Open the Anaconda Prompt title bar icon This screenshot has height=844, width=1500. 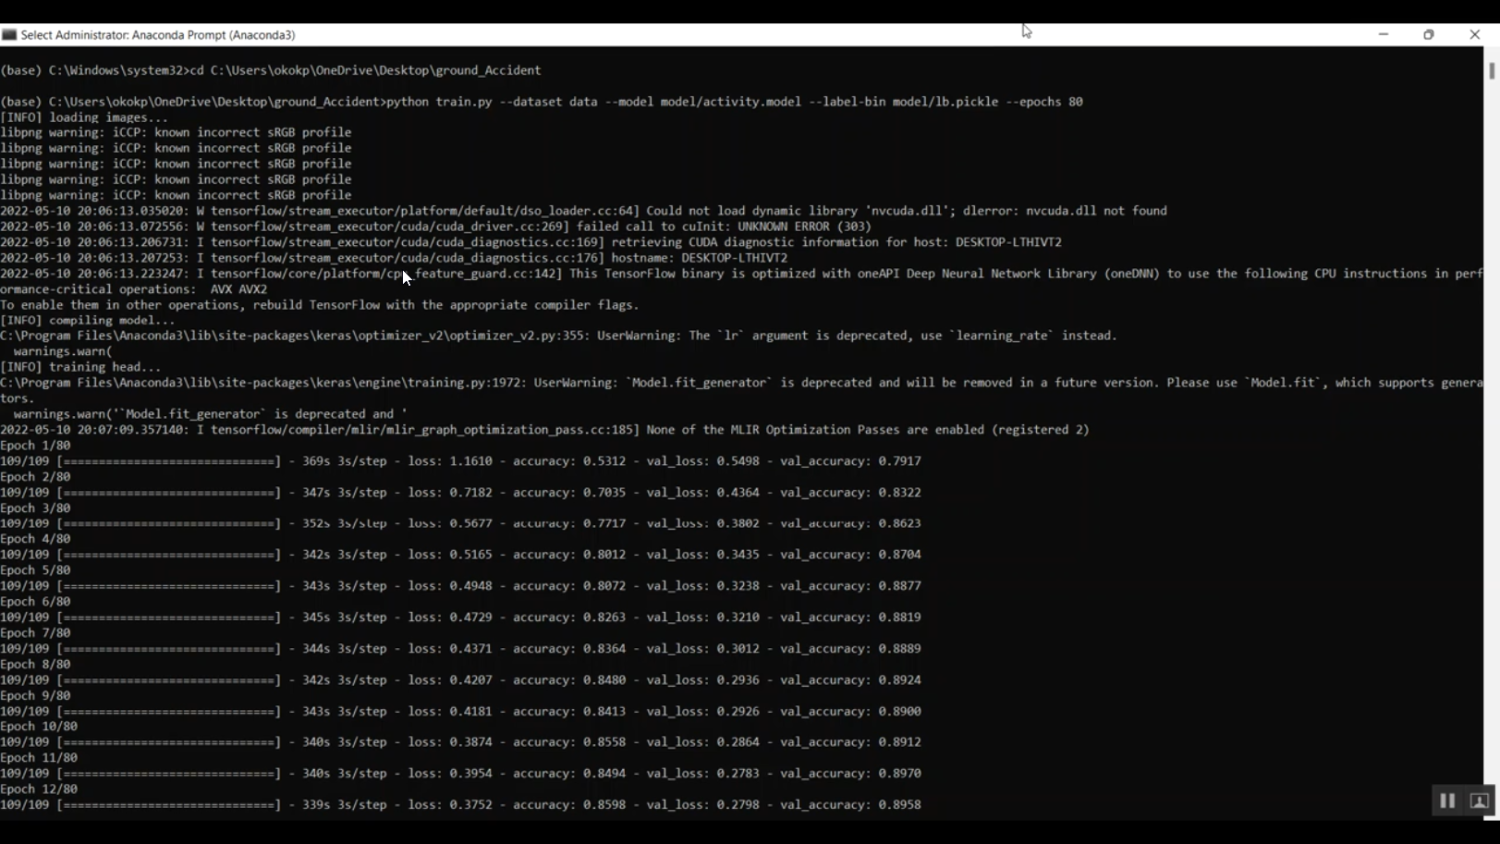click(x=9, y=35)
